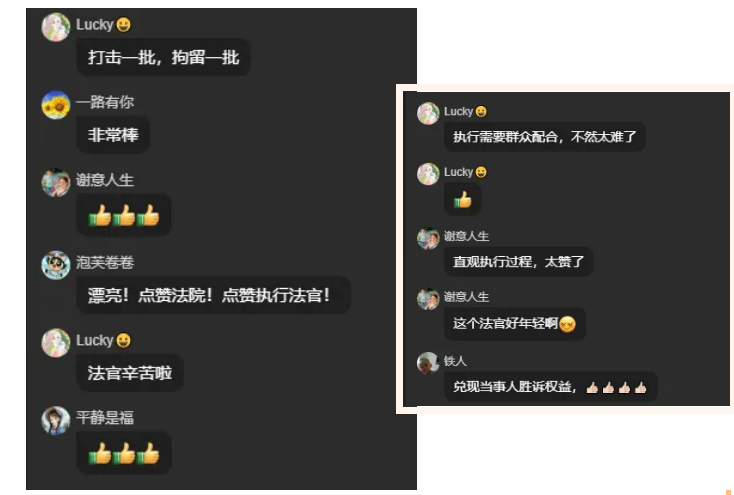Select the 打击一批，拘留一批 message bubble

click(163, 57)
